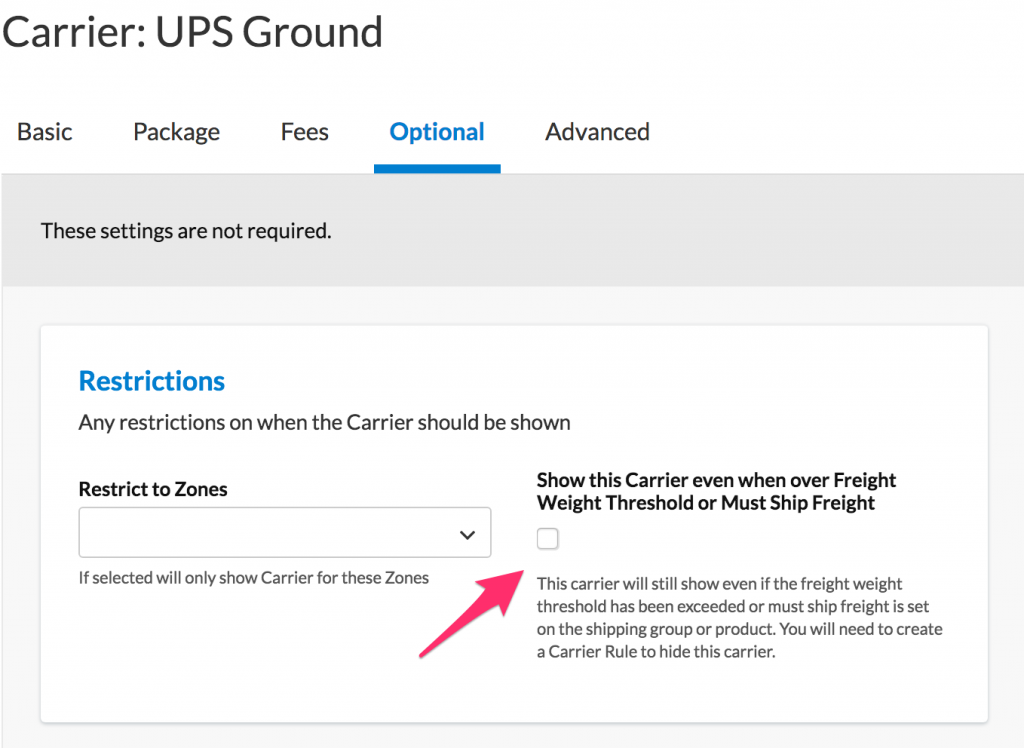The height and width of the screenshot is (748, 1024).
Task: Go to the Fees tab
Action: [x=304, y=132]
